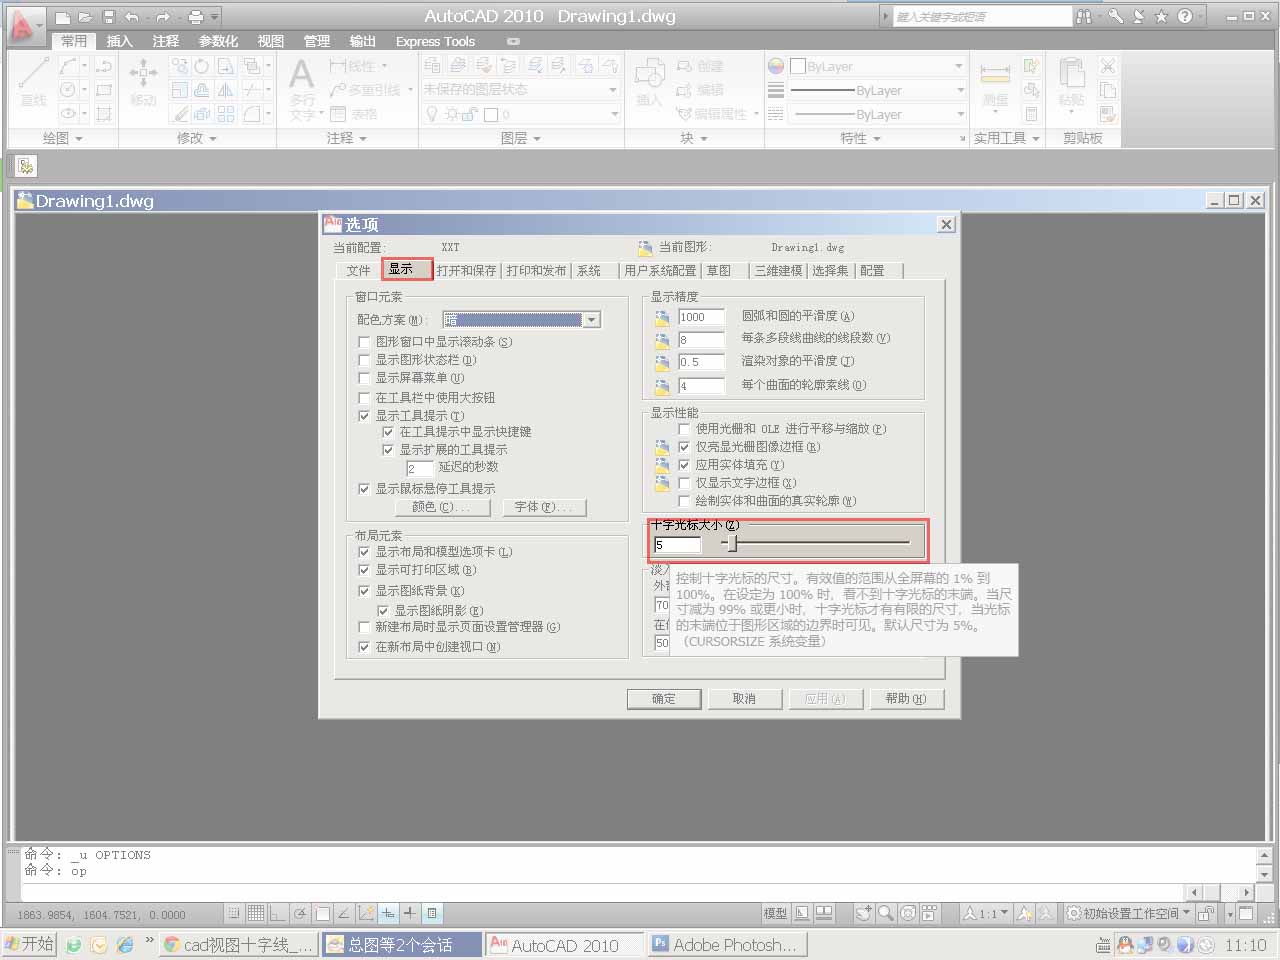Click the Paste (粘贴) clipboard icon
Image resolution: width=1280 pixels, height=960 pixels.
(x=1072, y=82)
